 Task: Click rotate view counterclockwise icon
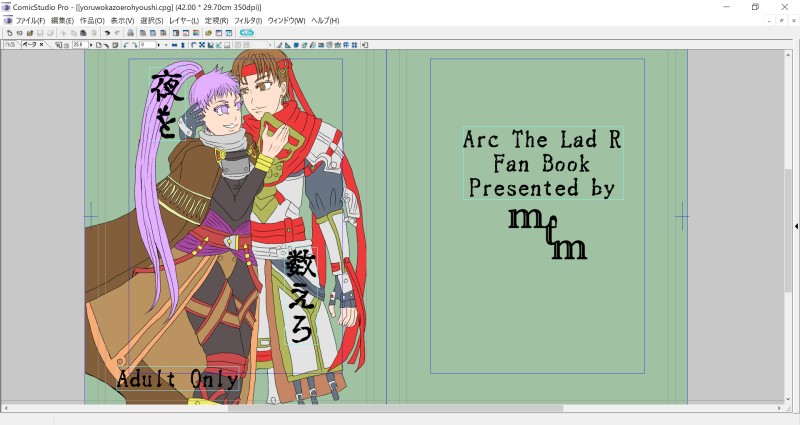[125, 45]
